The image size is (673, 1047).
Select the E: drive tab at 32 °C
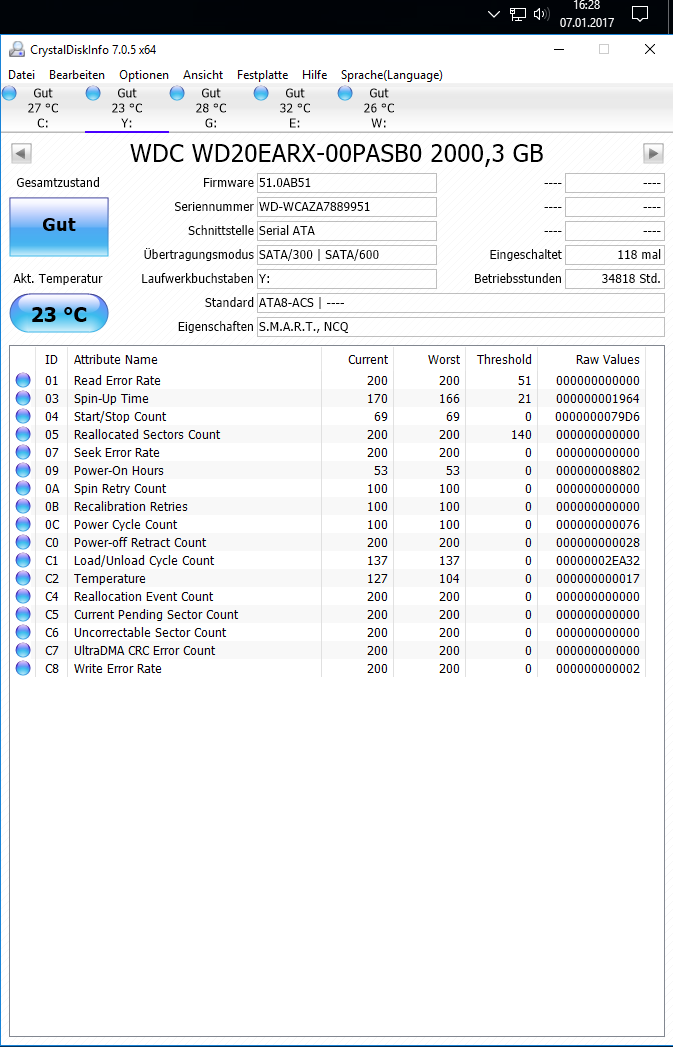[x=295, y=108]
